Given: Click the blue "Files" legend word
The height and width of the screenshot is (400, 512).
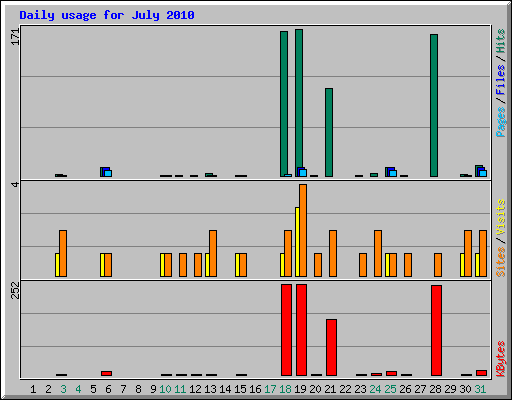Looking at the screenshot, I should coord(500,79).
